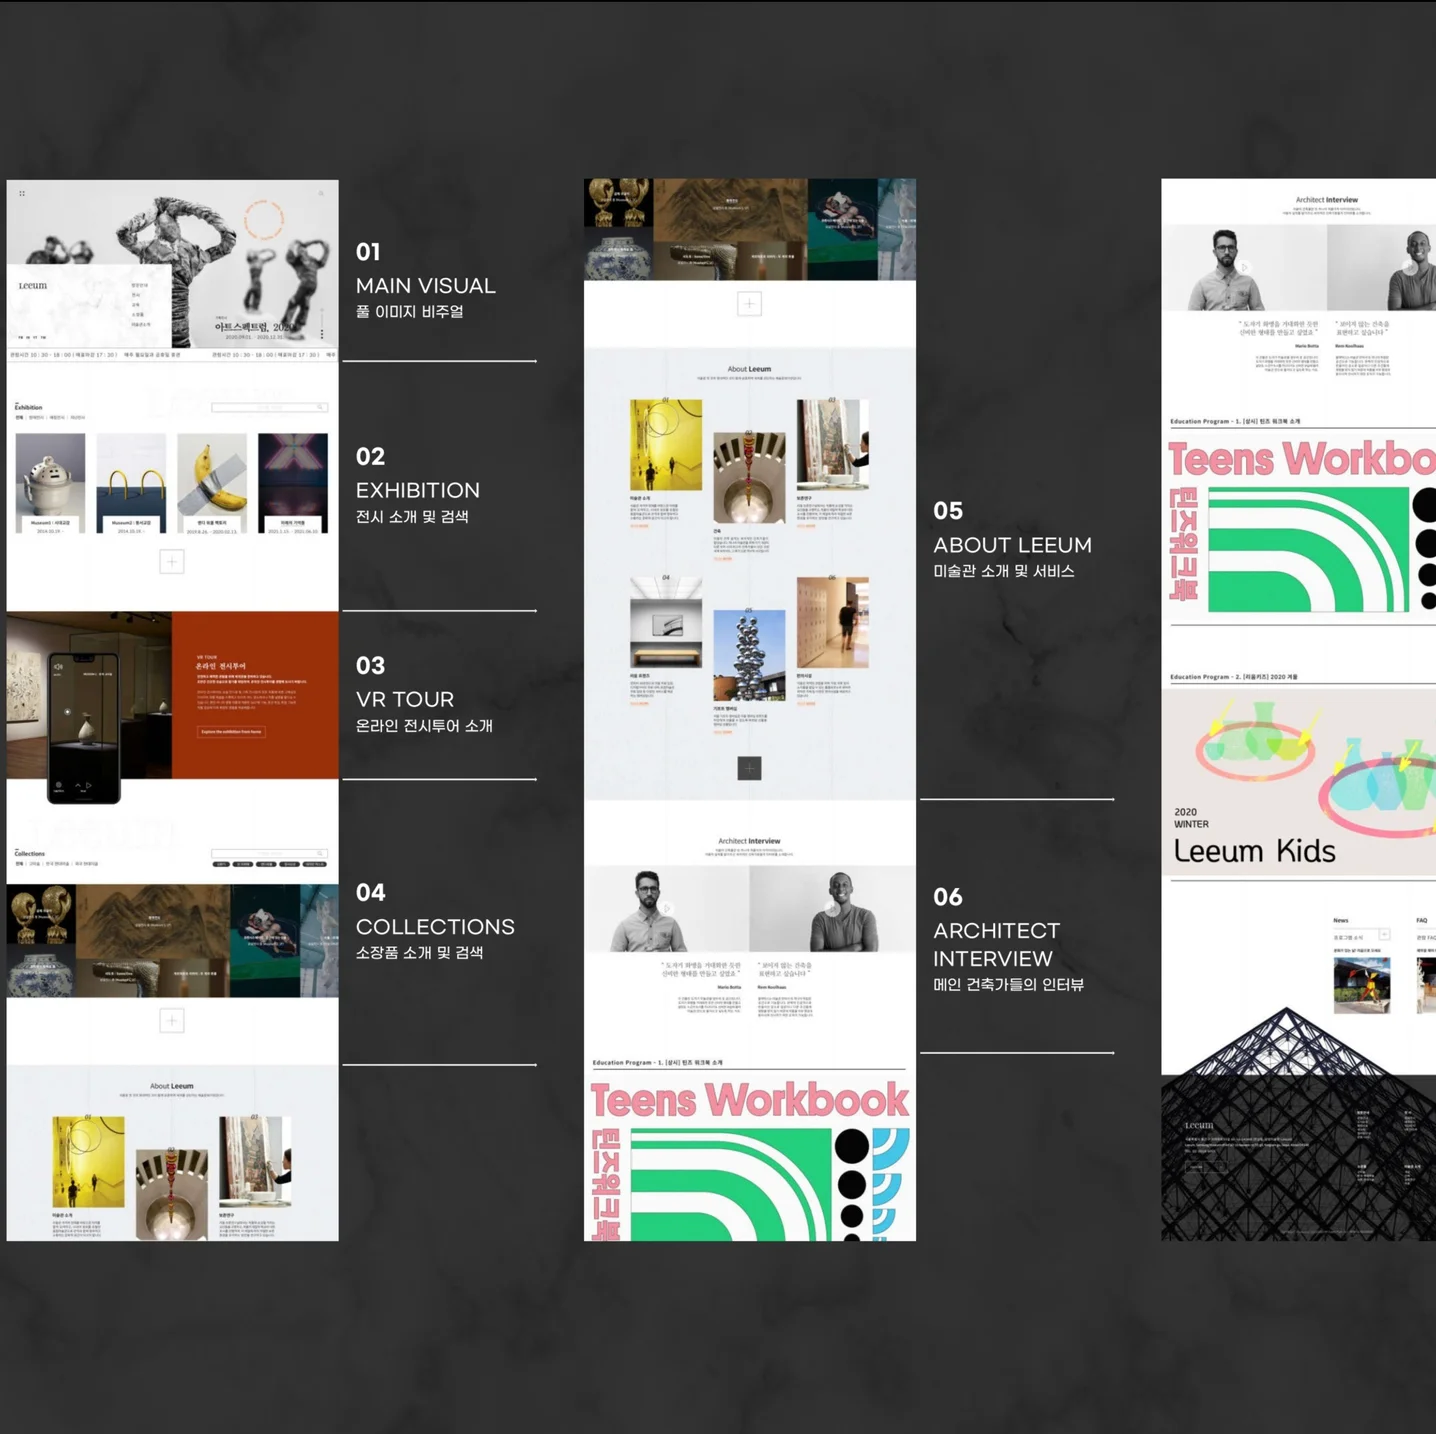Select the first dark filter pill under Collections search
Screen dimensions: 1436x1434
tap(221, 864)
